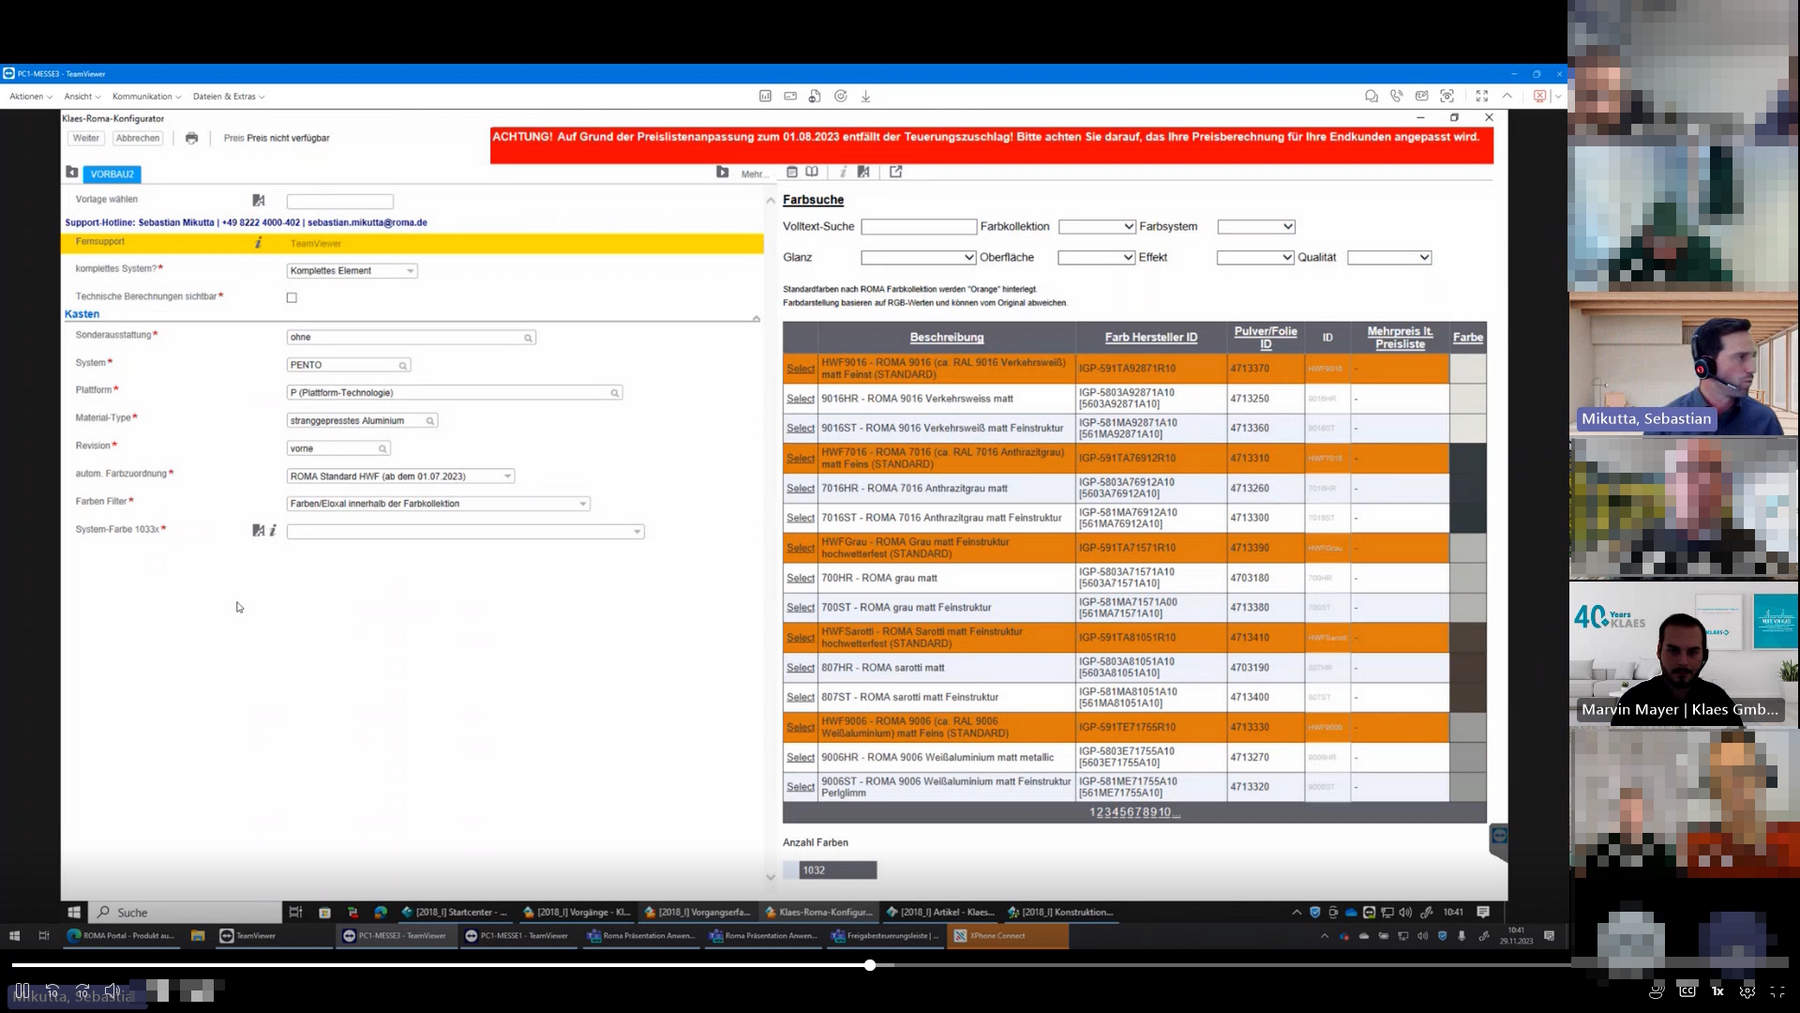The width and height of the screenshot is (1800, 1013).
Task: Open TeamViewer dashboard chart icon
Action: pyautogui.click(x=765, y=96)
